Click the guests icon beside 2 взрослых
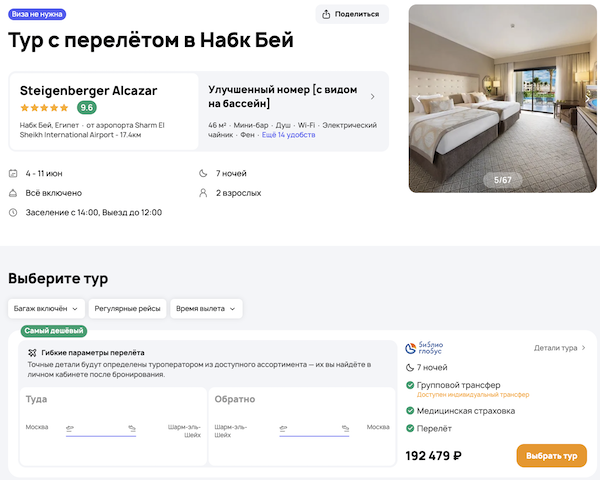600x480 pixels. click(x=205, y=193)
